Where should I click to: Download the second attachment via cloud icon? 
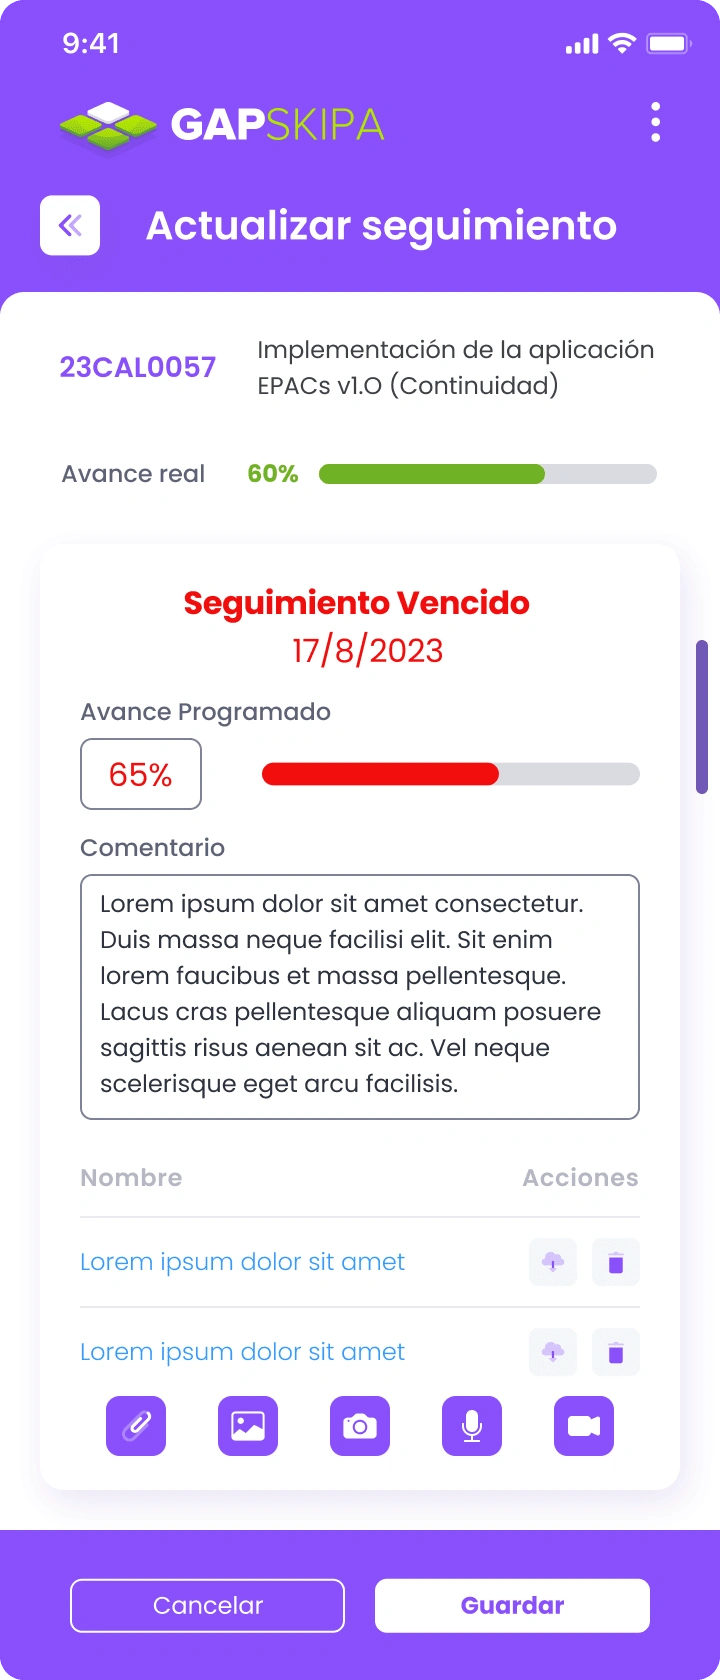click(x=553, y=1352)
